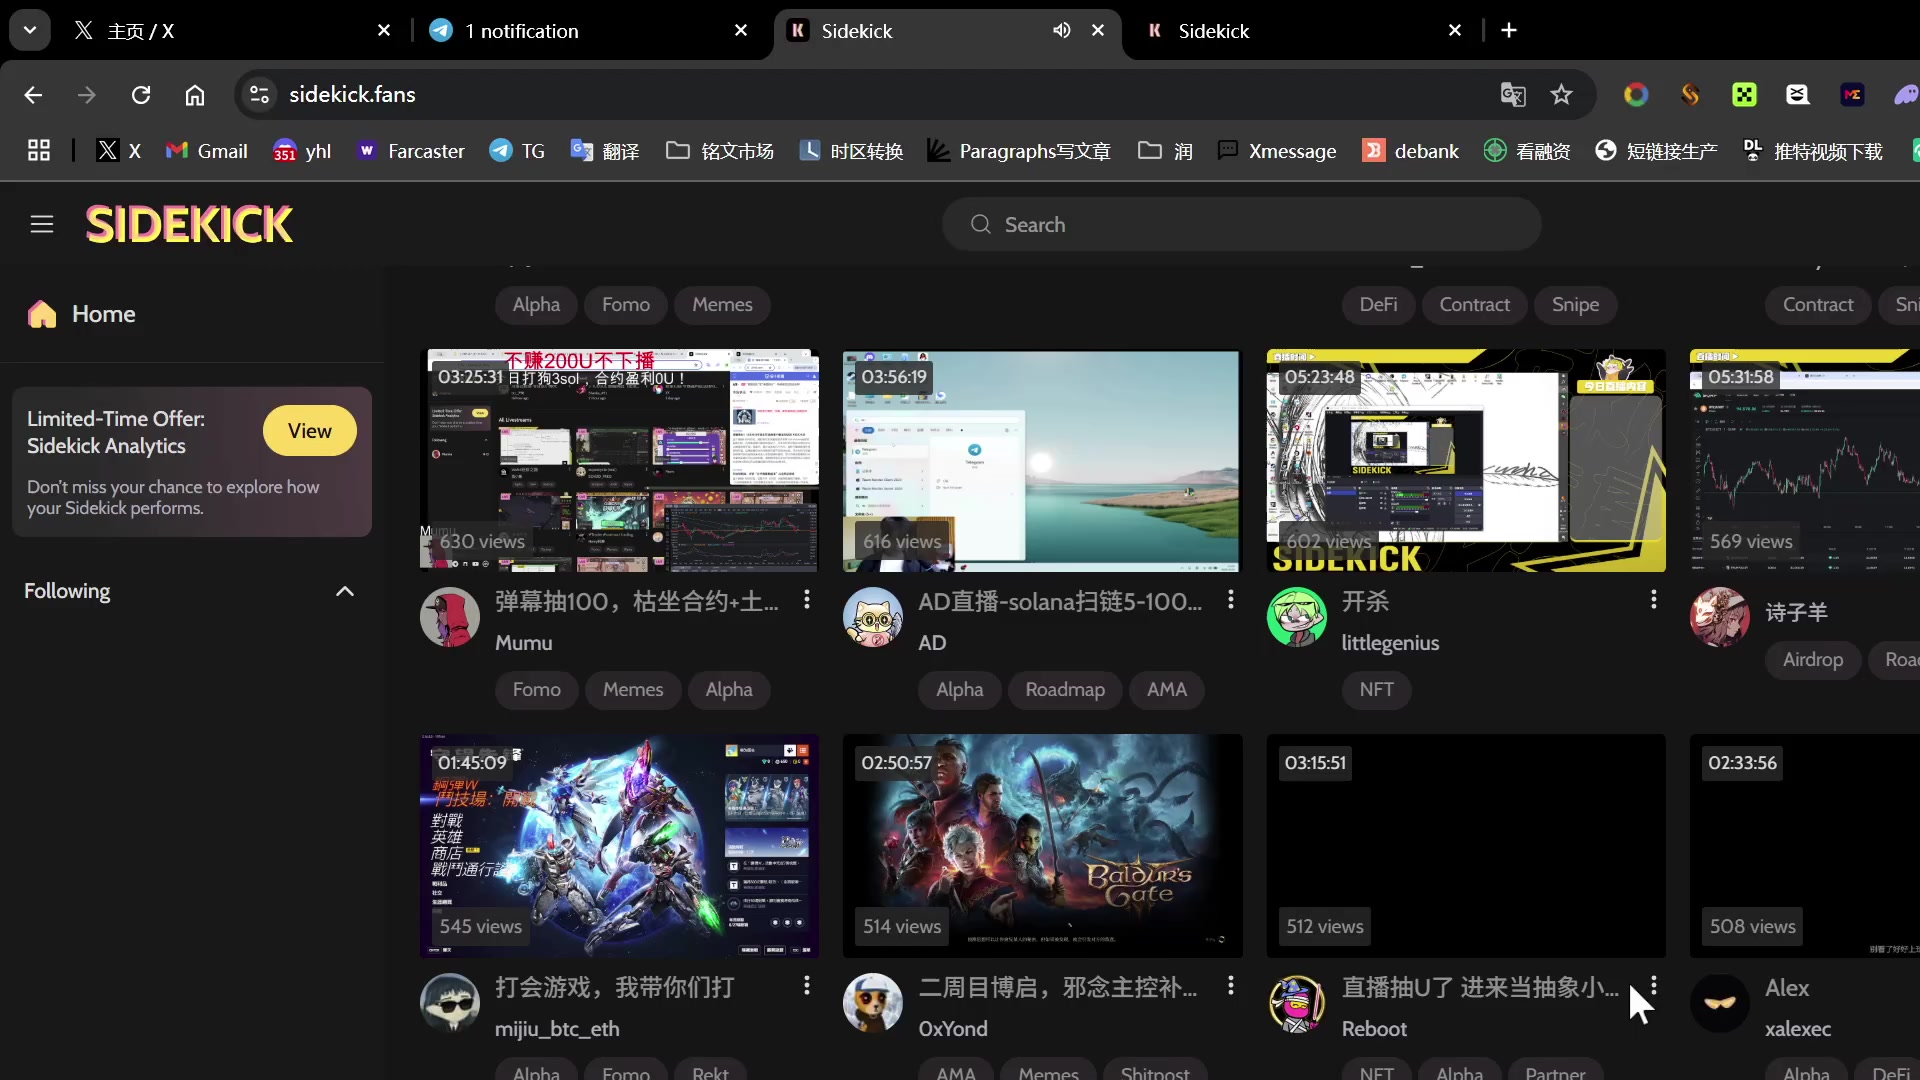
Task: Open site information icon in address bar
Action: tap(259, 94)
